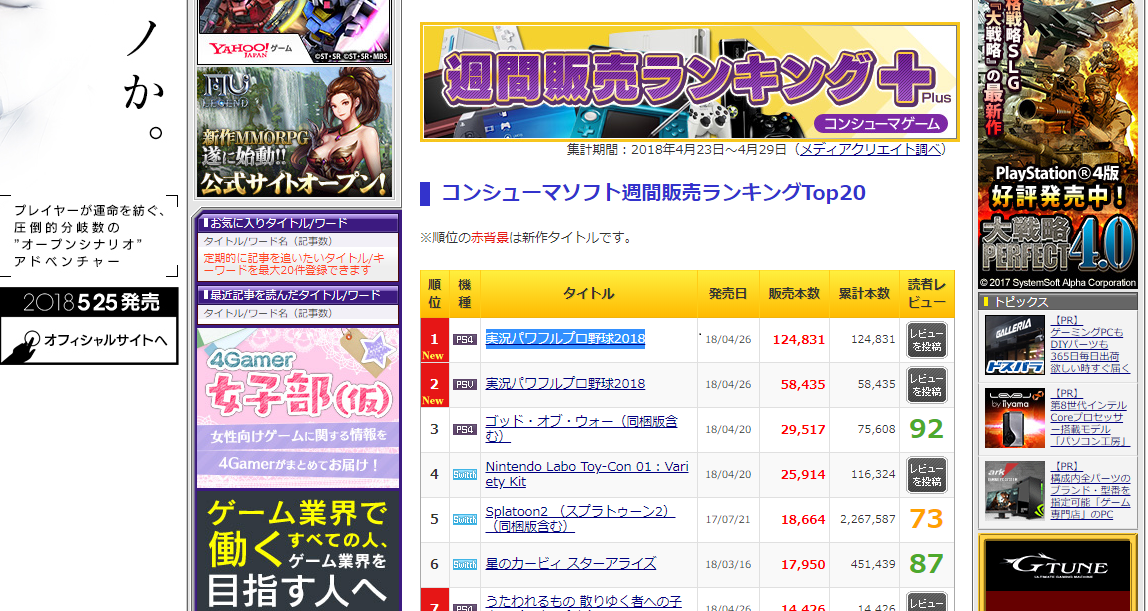Click cumulative total 116,324
The height and width of the screenshot is (611, 1148).
click(x=872, y=474)
